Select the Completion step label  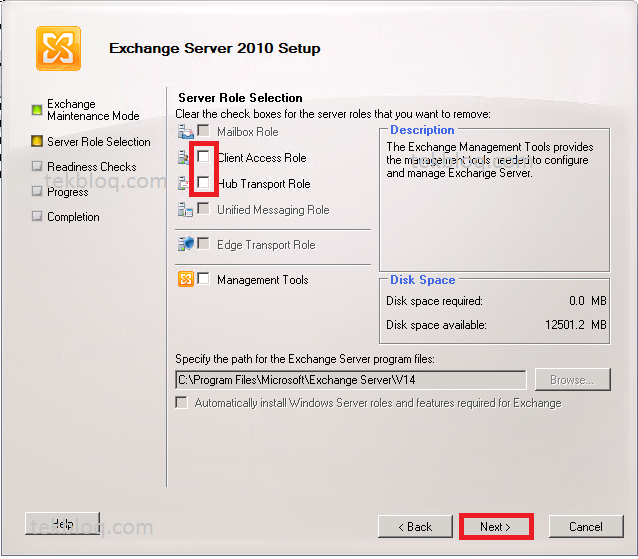click(x=73, y=217)
